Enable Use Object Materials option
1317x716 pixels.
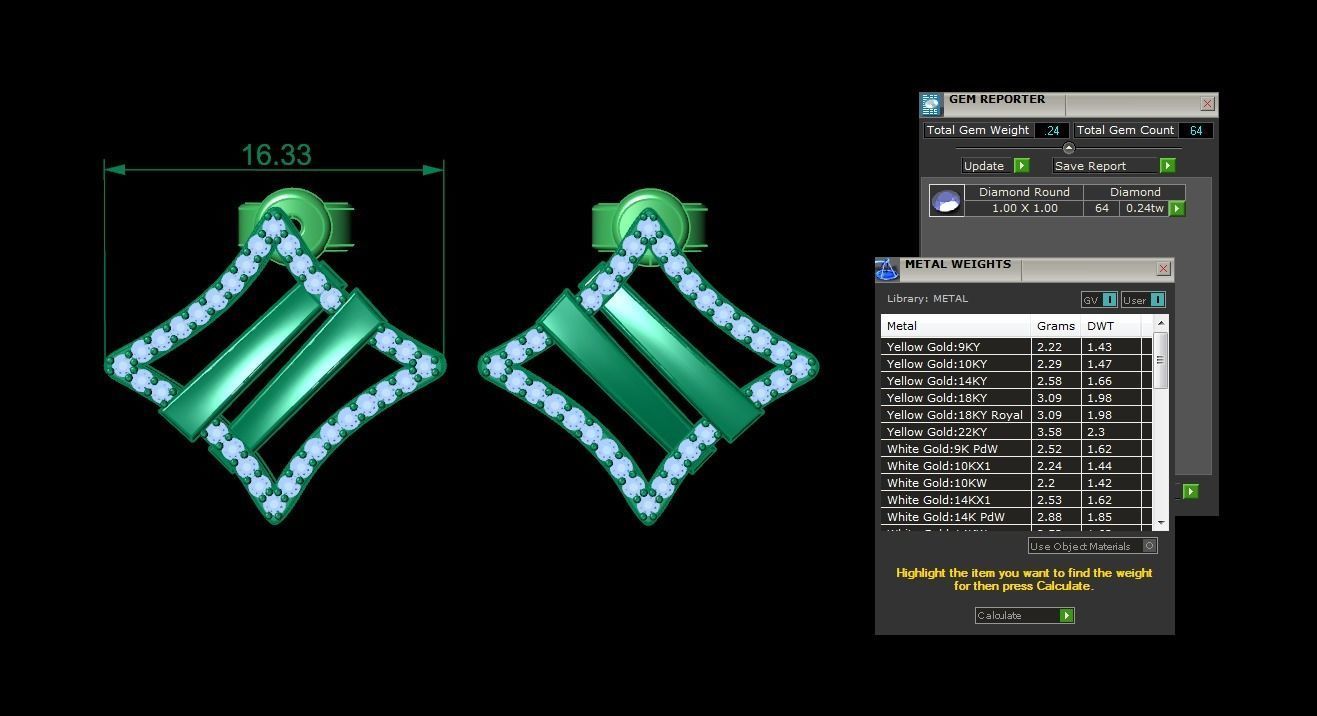(1093, 546)
